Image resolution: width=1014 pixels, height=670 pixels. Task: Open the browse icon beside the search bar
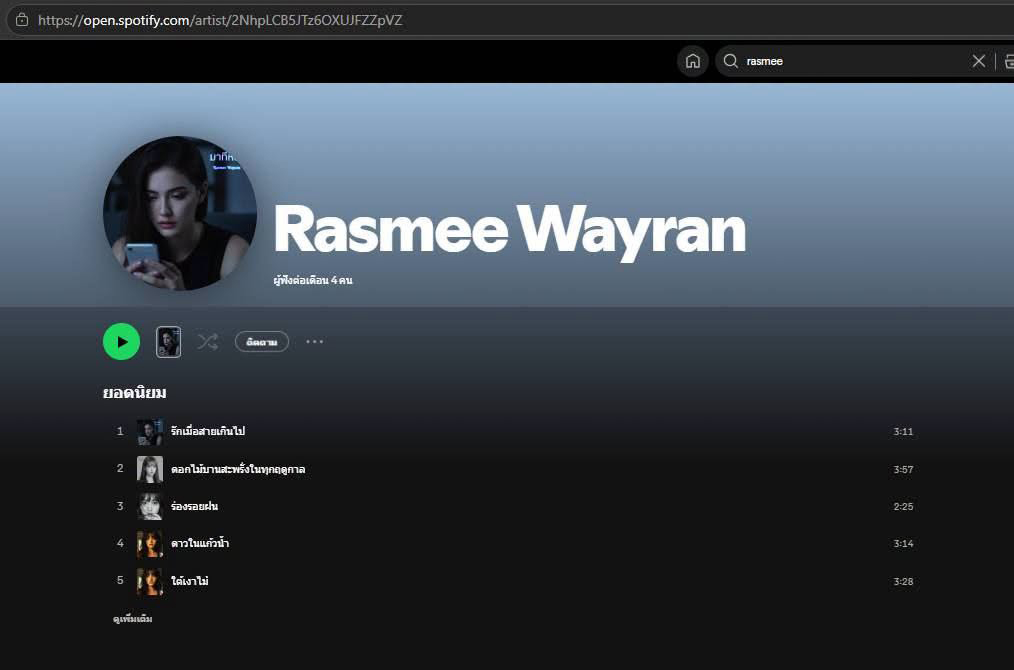[x=1009, y=61]
